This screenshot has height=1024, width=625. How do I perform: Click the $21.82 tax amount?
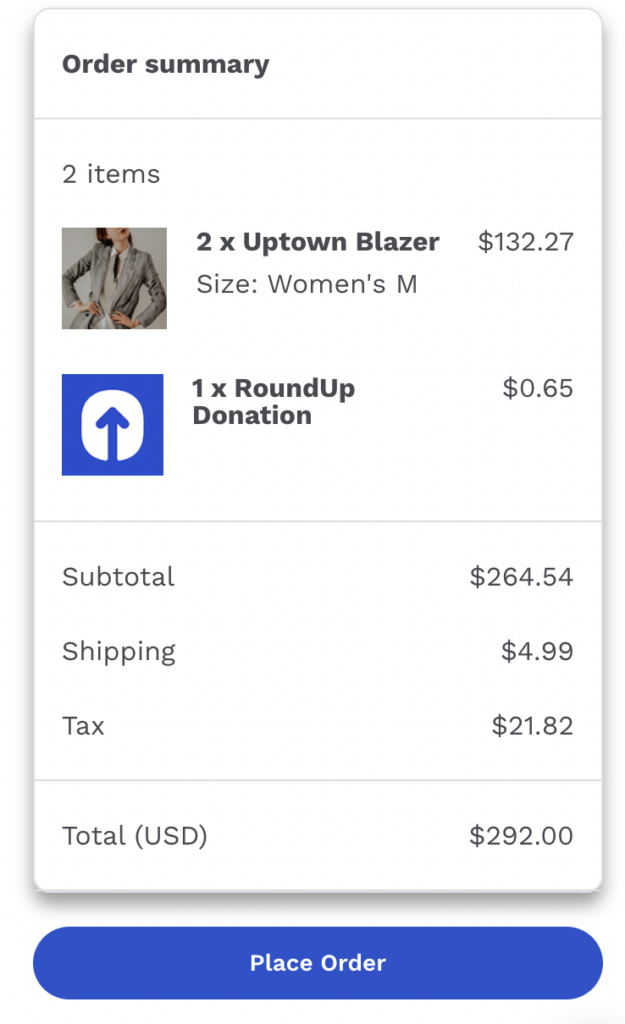click(x=532, y=726)
